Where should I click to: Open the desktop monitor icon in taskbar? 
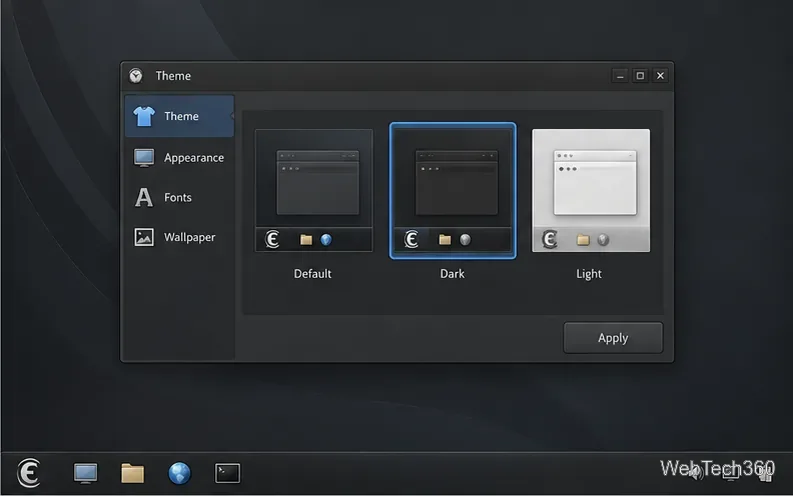point(85,473)
